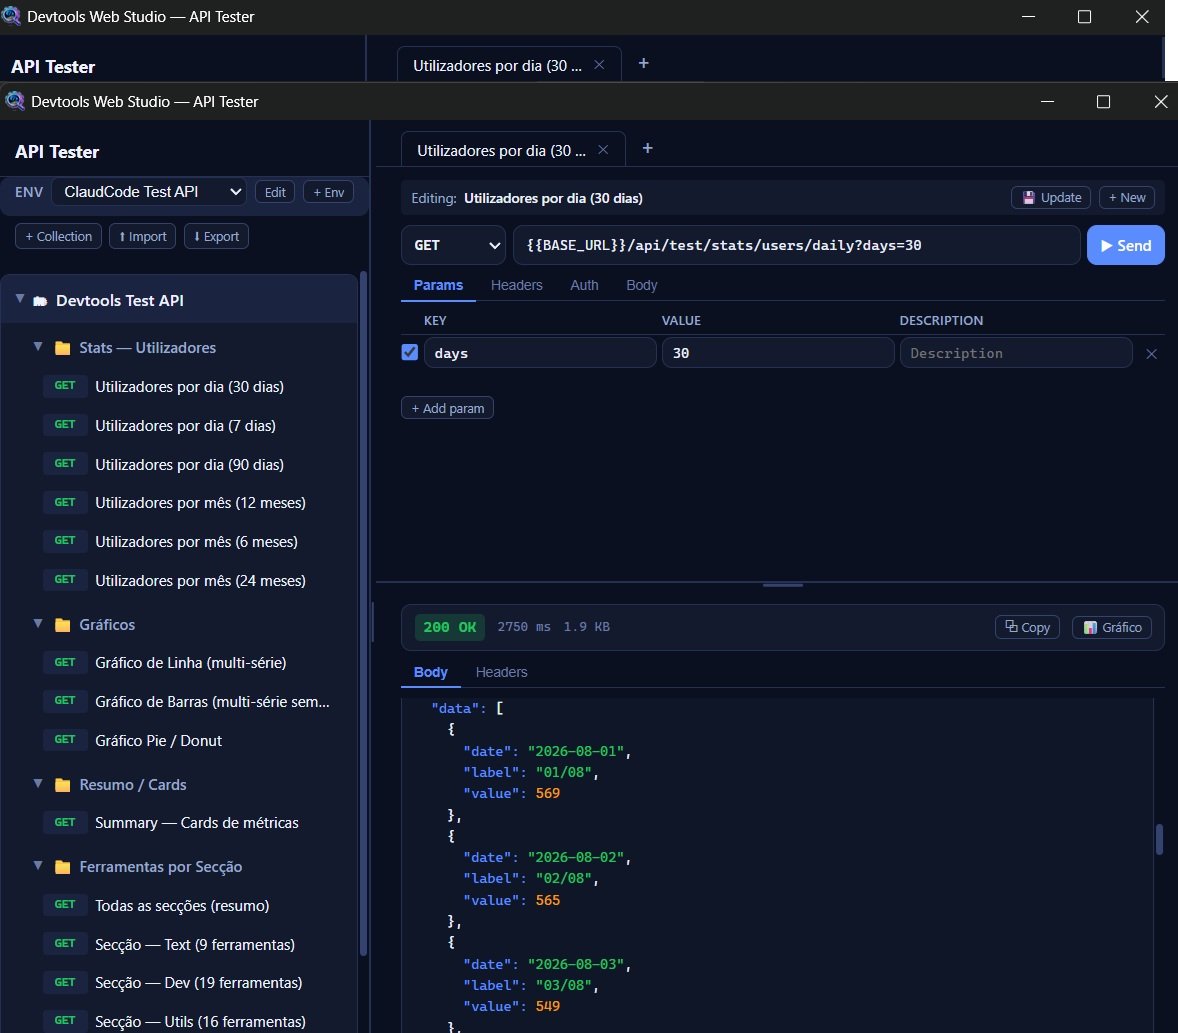
Task: Select the response Headers tab
Action: [501, 672]
